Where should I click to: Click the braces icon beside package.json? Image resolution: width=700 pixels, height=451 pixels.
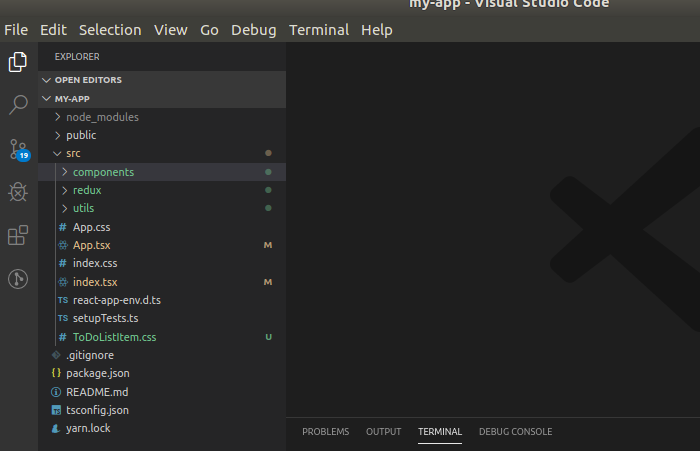click(56, 373)
